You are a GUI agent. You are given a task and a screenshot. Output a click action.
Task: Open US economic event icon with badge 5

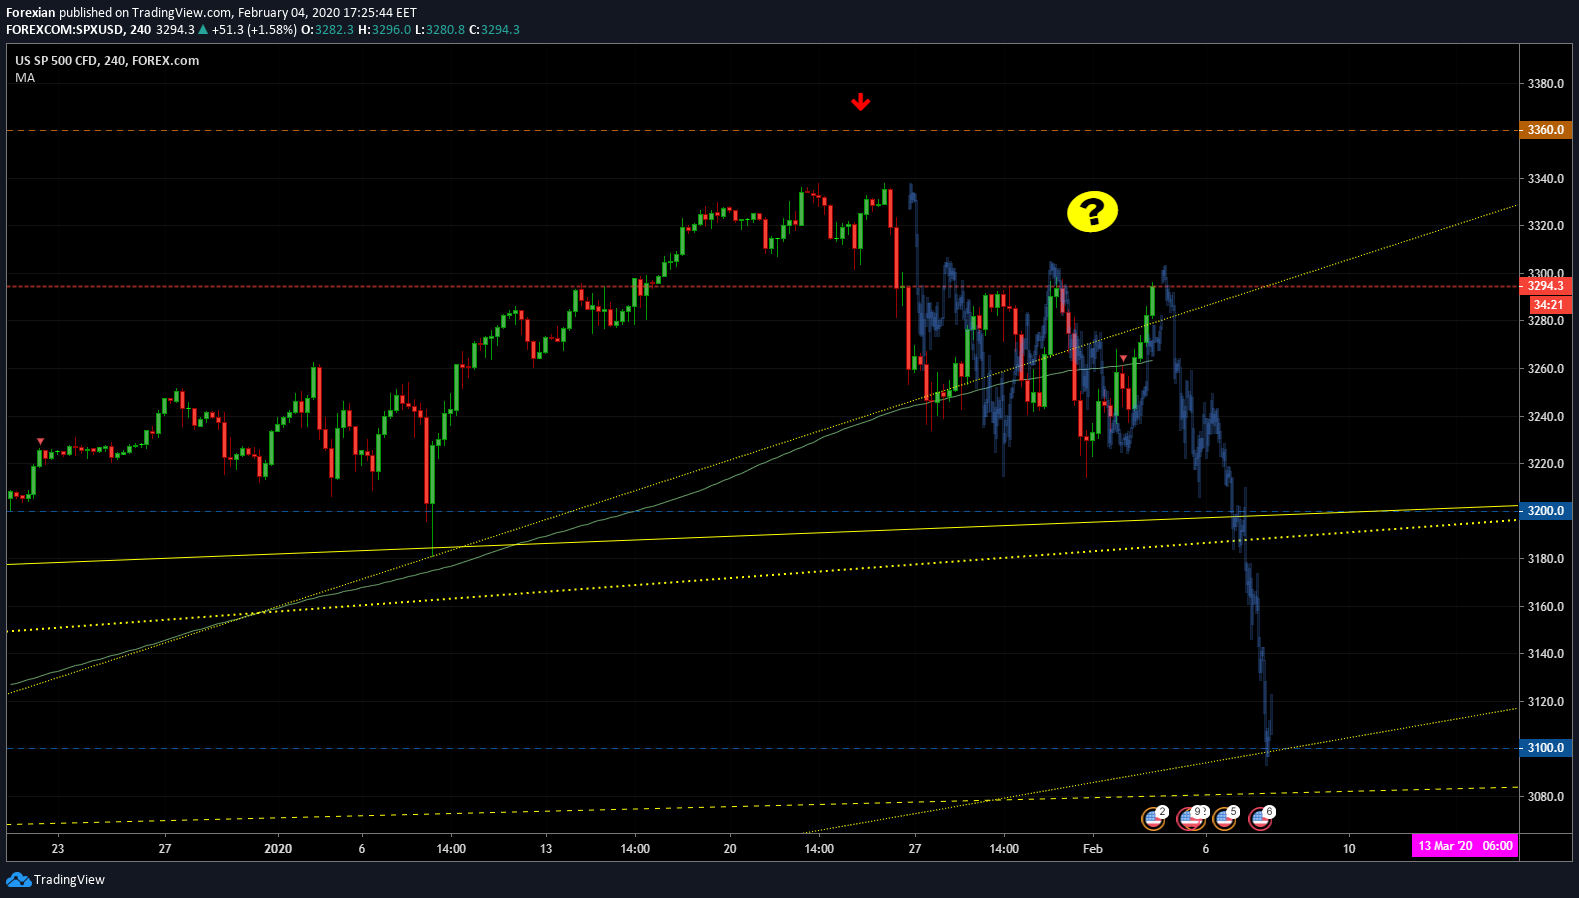[1225, 819]
